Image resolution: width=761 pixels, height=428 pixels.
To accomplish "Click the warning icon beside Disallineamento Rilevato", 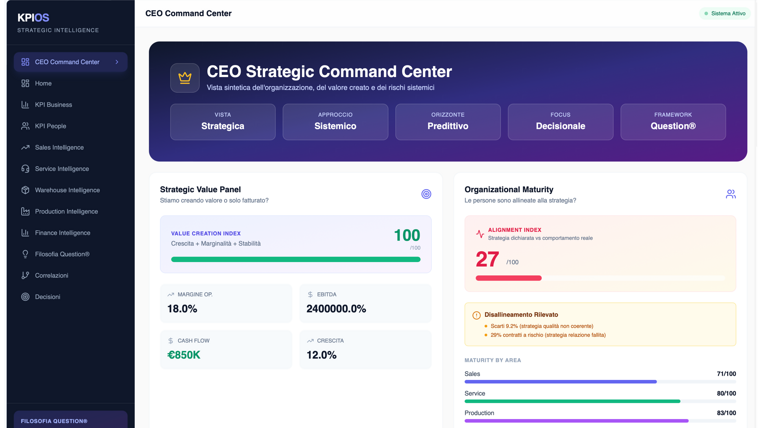I will (x=476, y=315).
